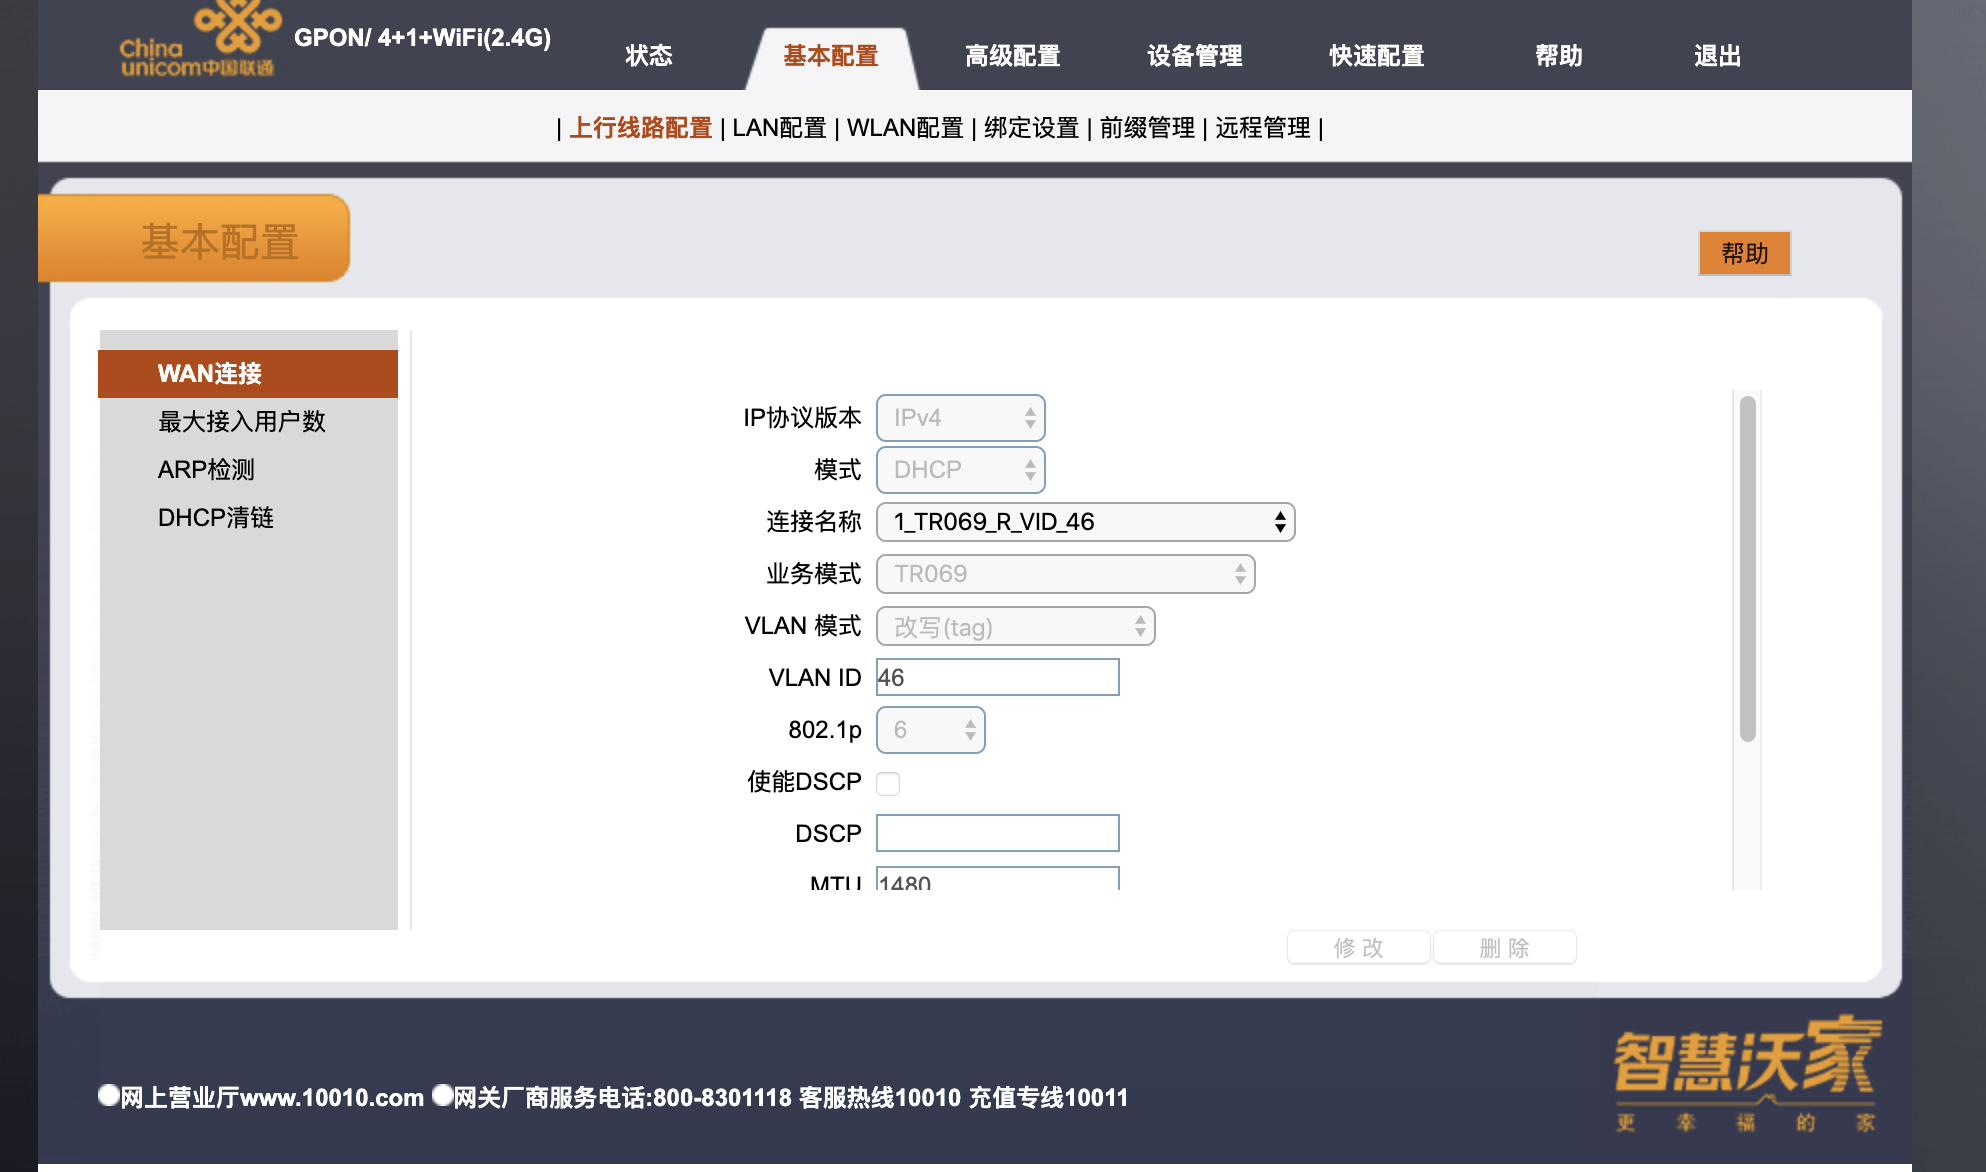Click the 使能DSCP label
Viewport: 1986px width, 1172px height.
tap(804, 782)
